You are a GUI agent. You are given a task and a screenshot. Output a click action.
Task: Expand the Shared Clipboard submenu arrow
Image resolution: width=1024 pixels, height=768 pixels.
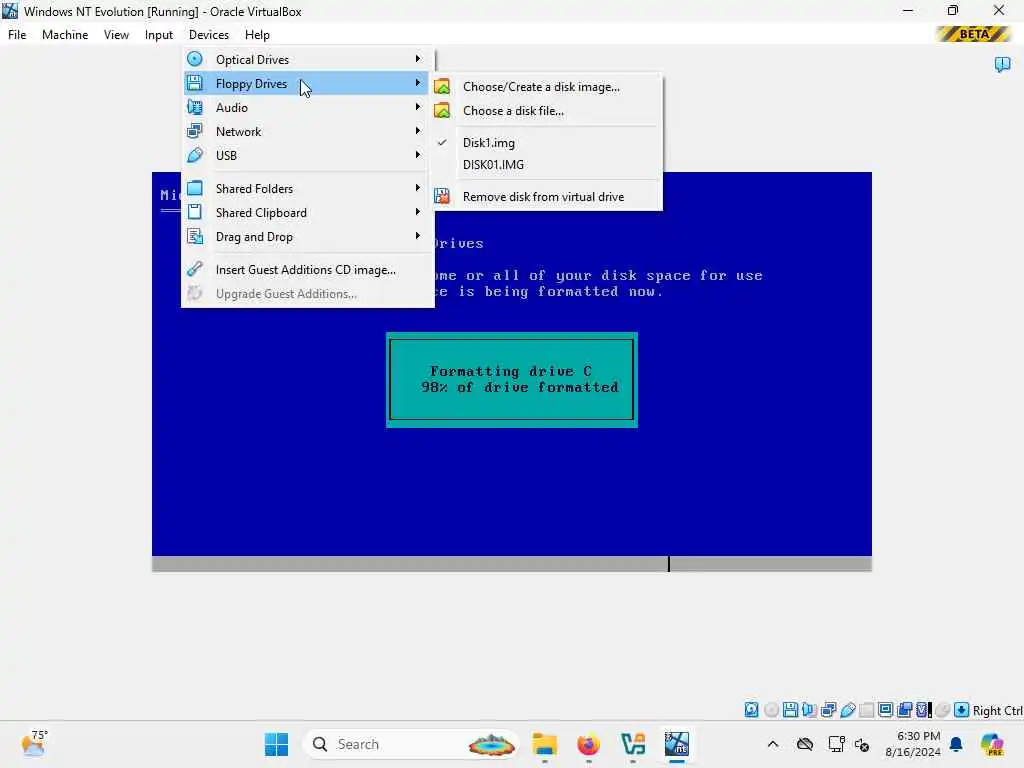(418, 212)
